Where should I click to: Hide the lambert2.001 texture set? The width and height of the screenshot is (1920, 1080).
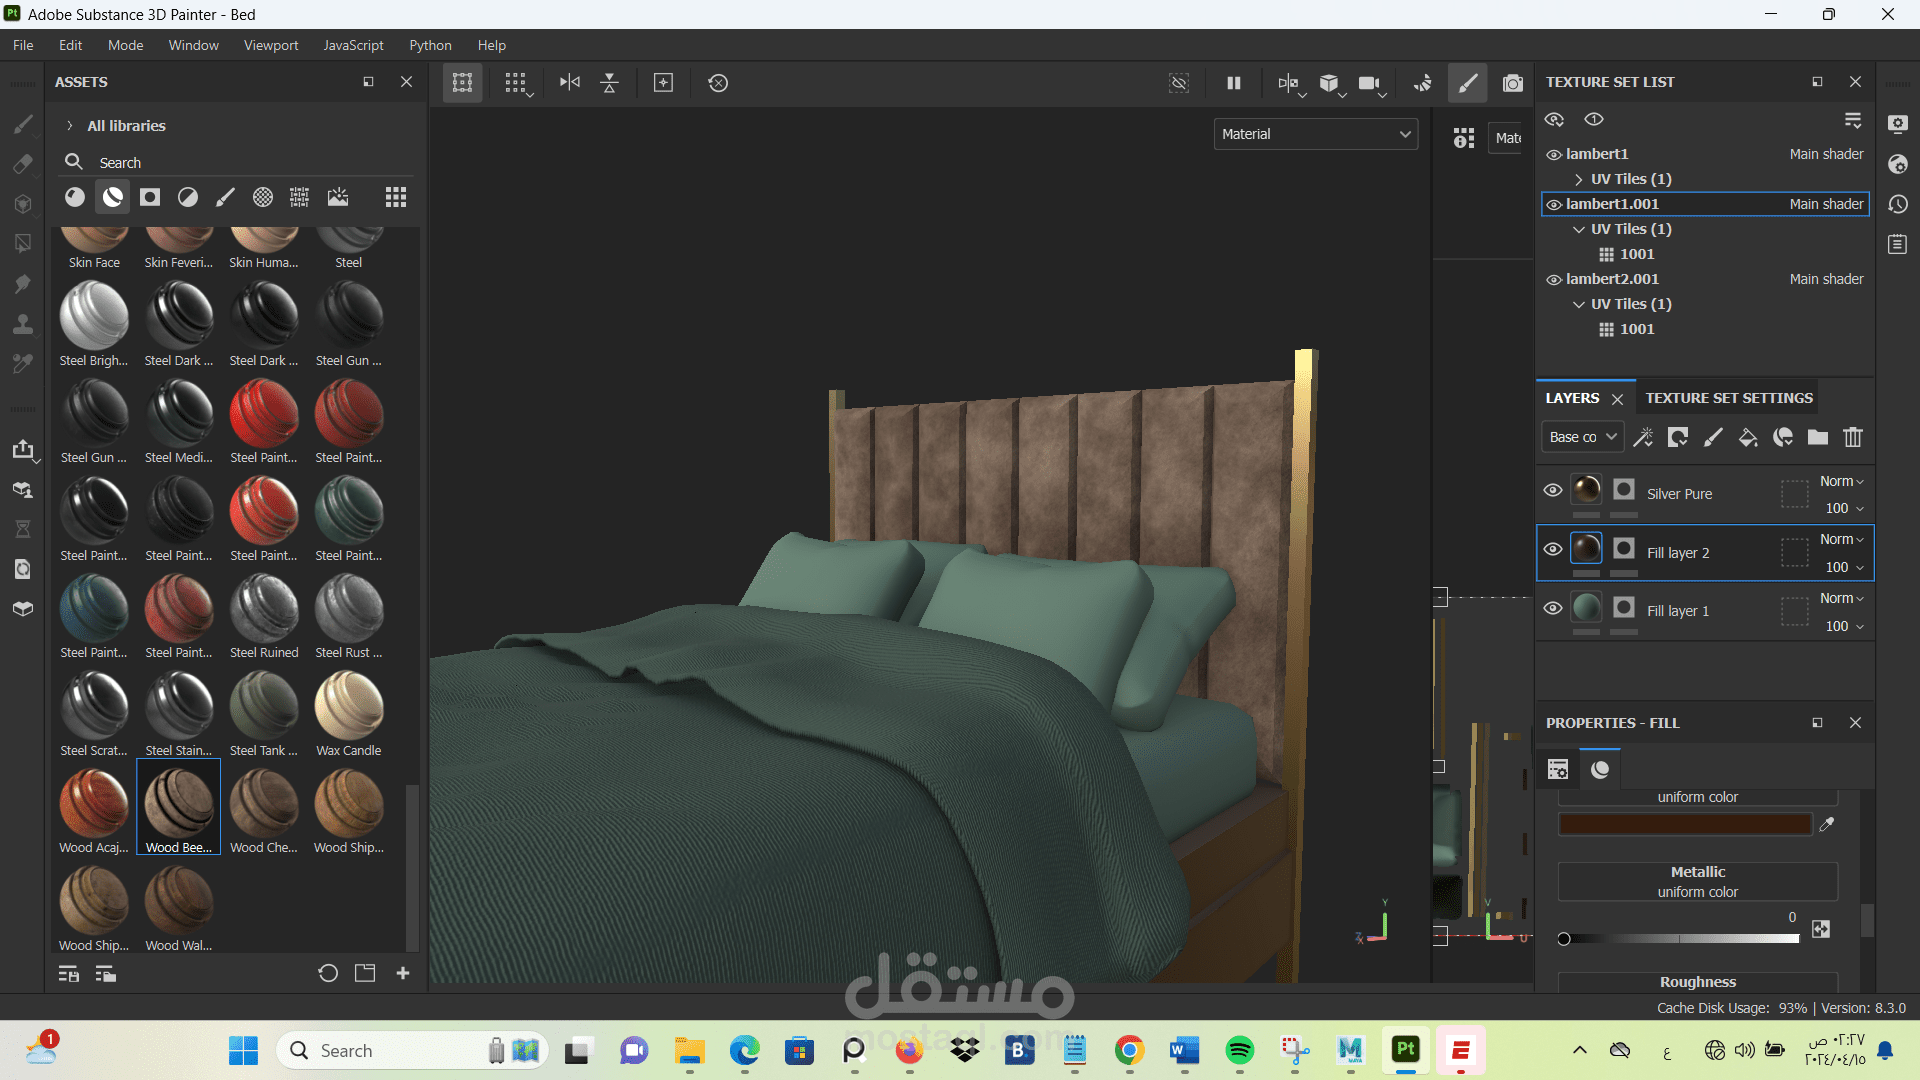[1554, 280]
